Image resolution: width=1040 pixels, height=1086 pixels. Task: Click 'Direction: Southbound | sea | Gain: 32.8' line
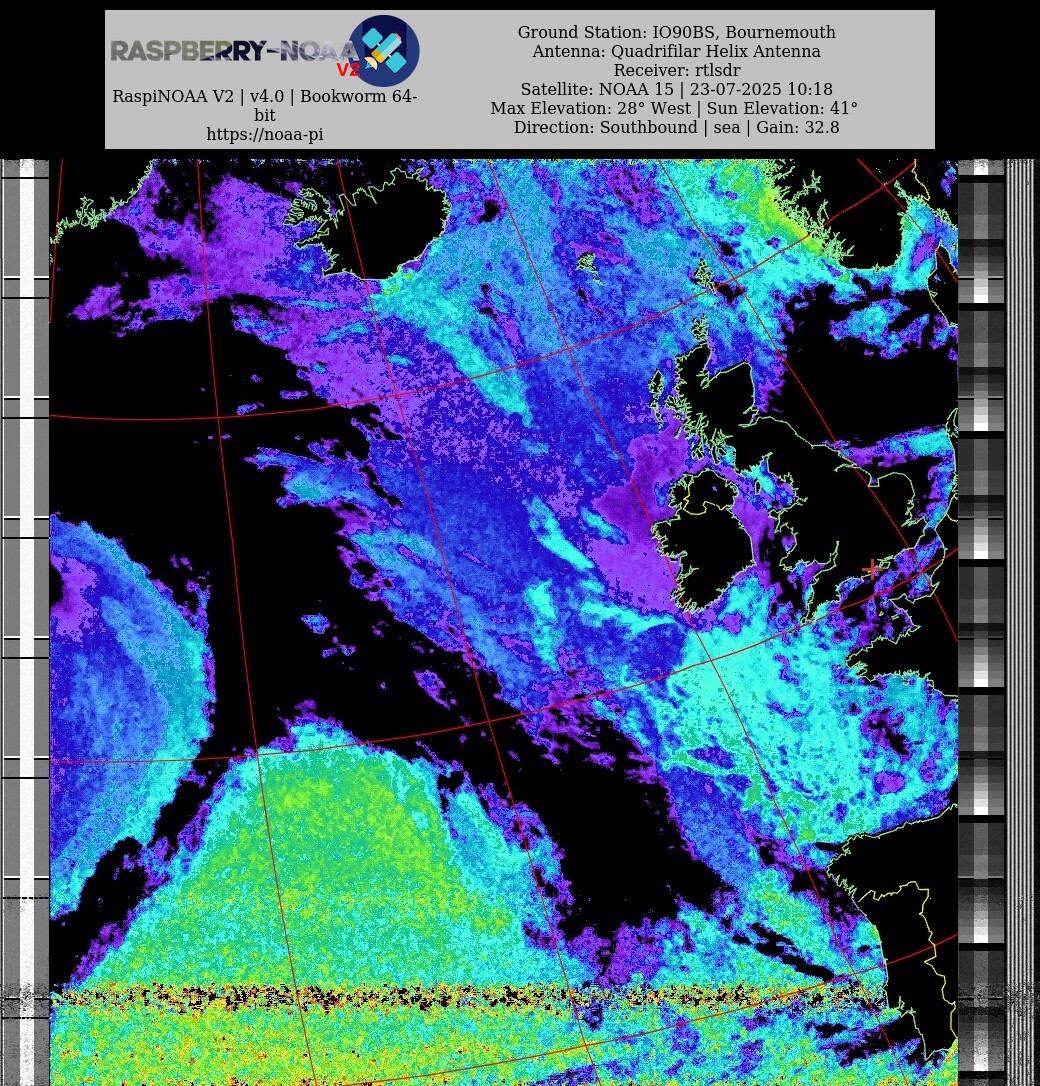pos(676,127)
